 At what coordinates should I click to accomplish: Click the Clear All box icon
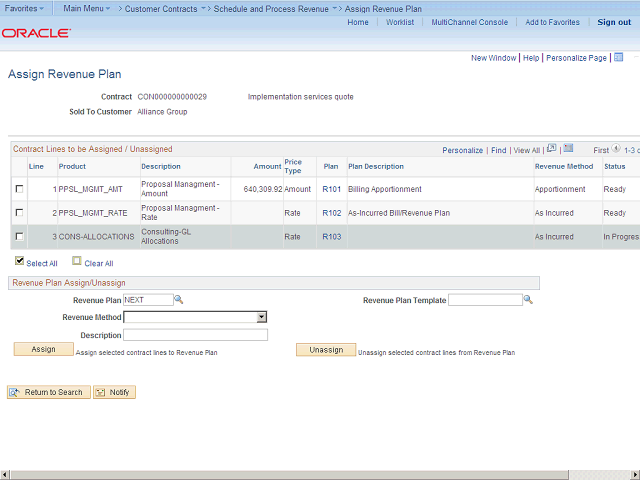click(77, 262)
